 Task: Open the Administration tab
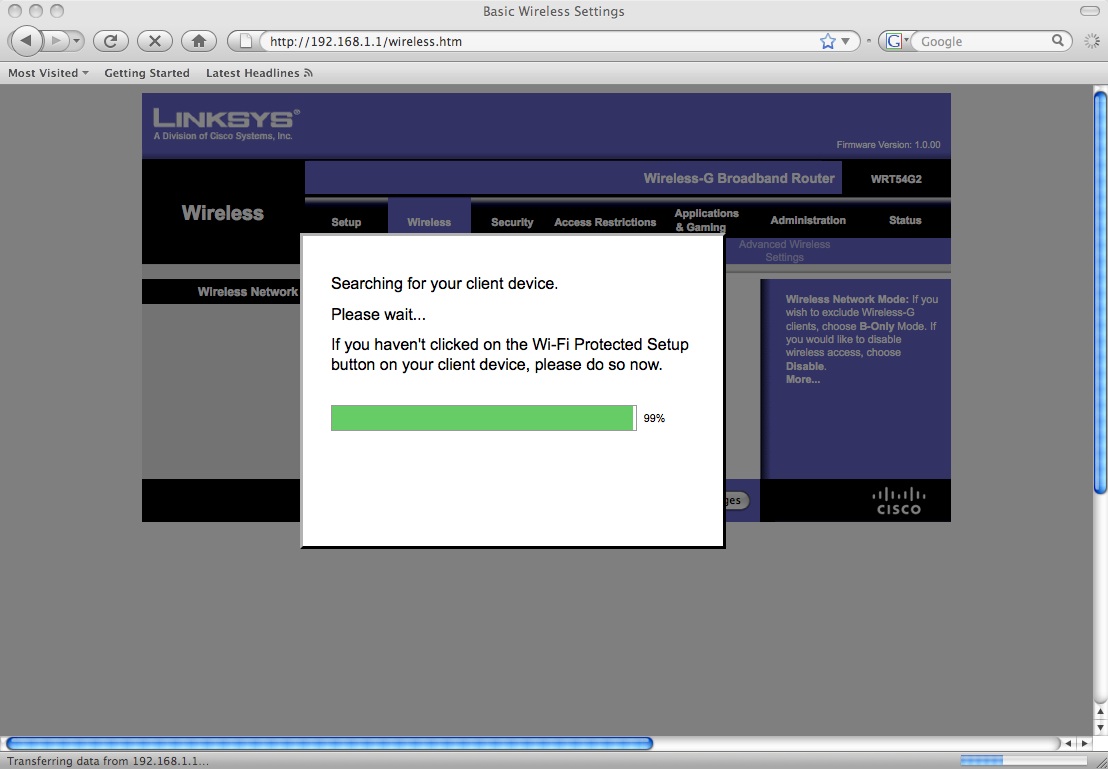click(808, 221)
